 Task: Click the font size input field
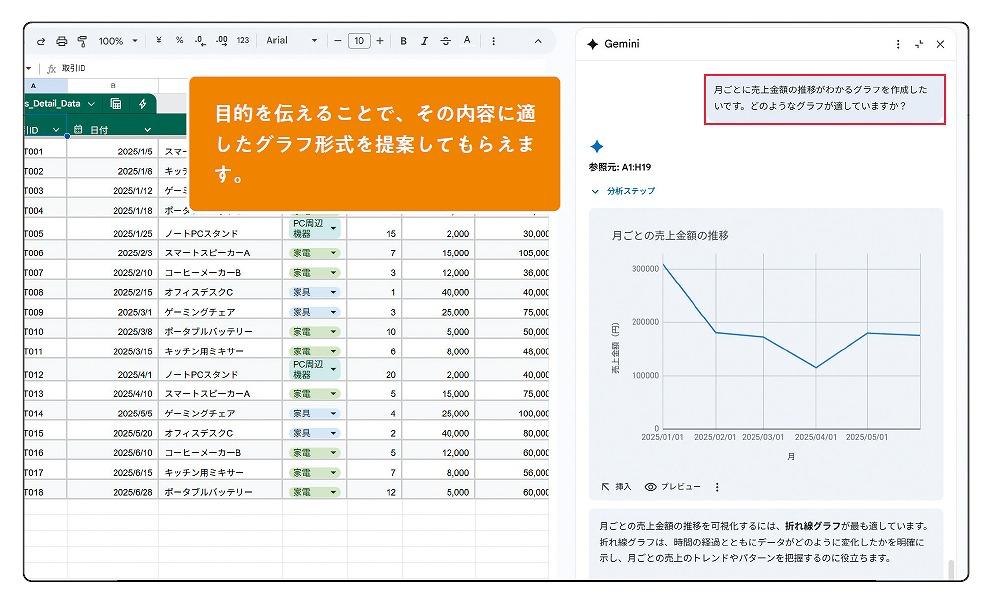(x=359, y=41)
